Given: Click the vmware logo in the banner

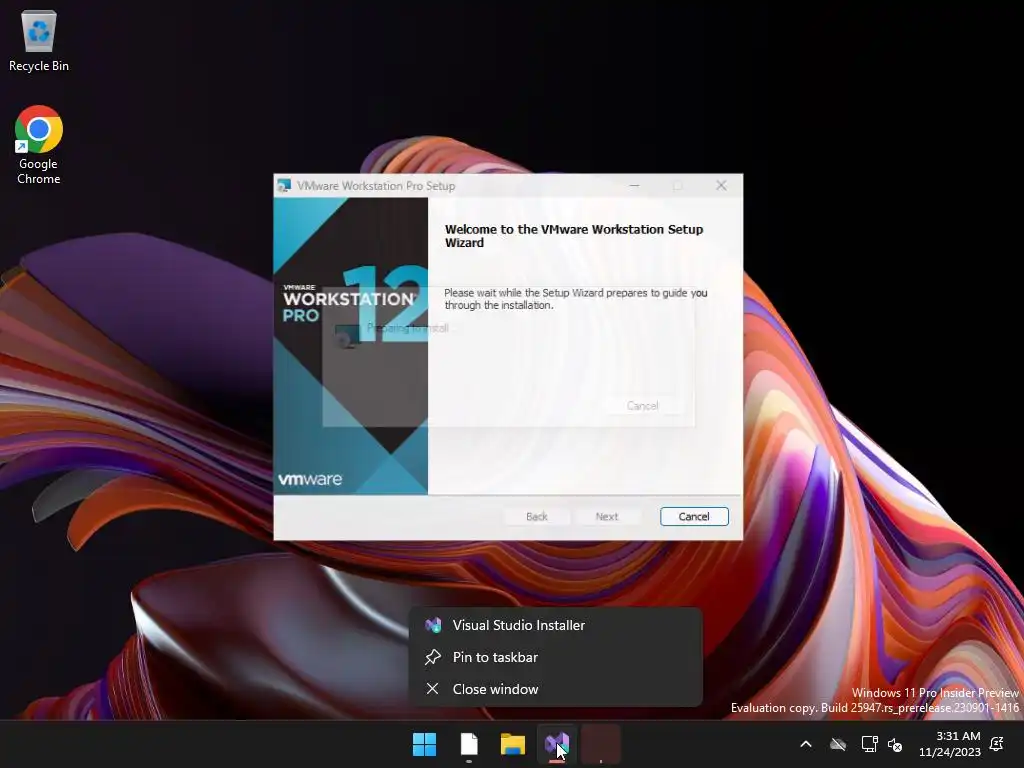Looking at the screenshot, I should click(310, 479).
